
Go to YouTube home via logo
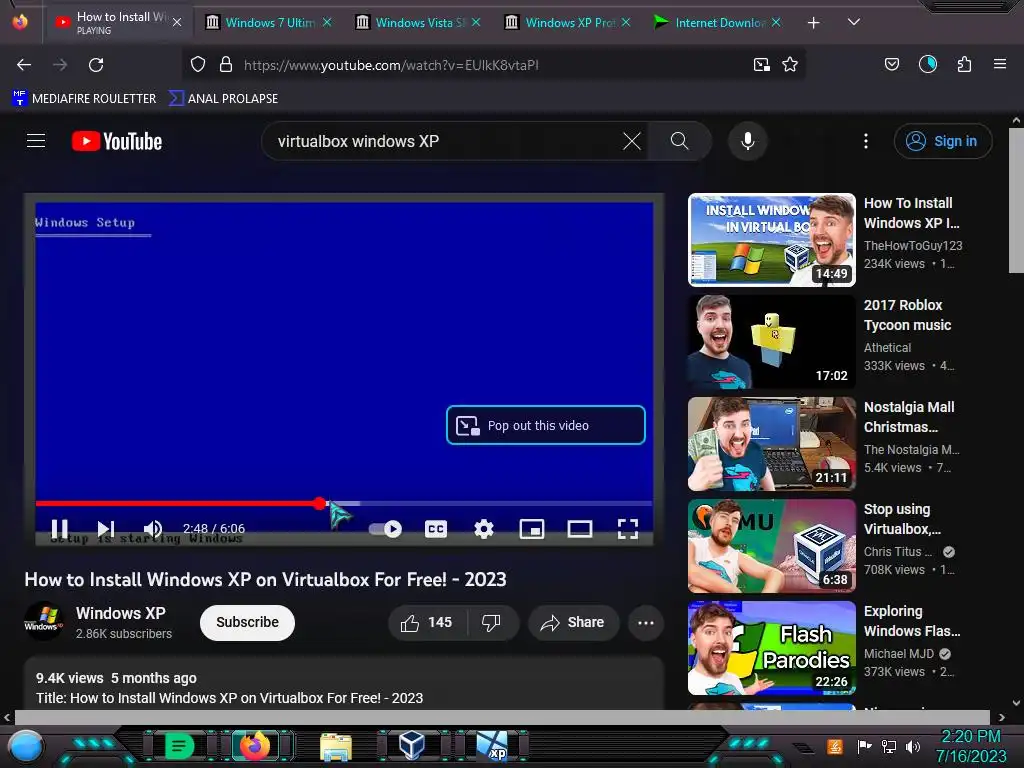pos(117,141)
